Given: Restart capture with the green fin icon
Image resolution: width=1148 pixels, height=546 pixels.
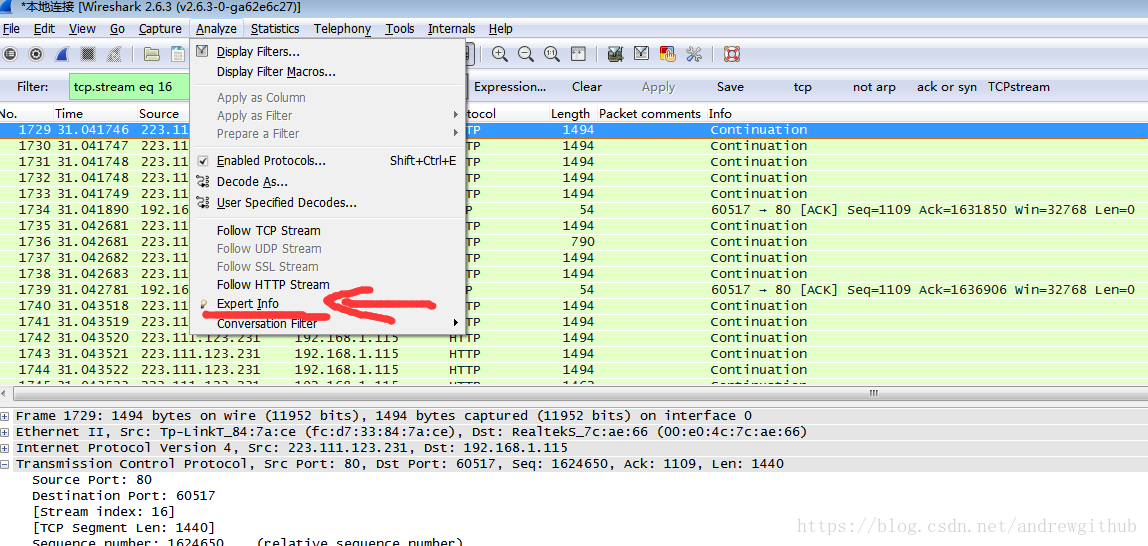Looking at the screenshot, I should click(114, 54).
